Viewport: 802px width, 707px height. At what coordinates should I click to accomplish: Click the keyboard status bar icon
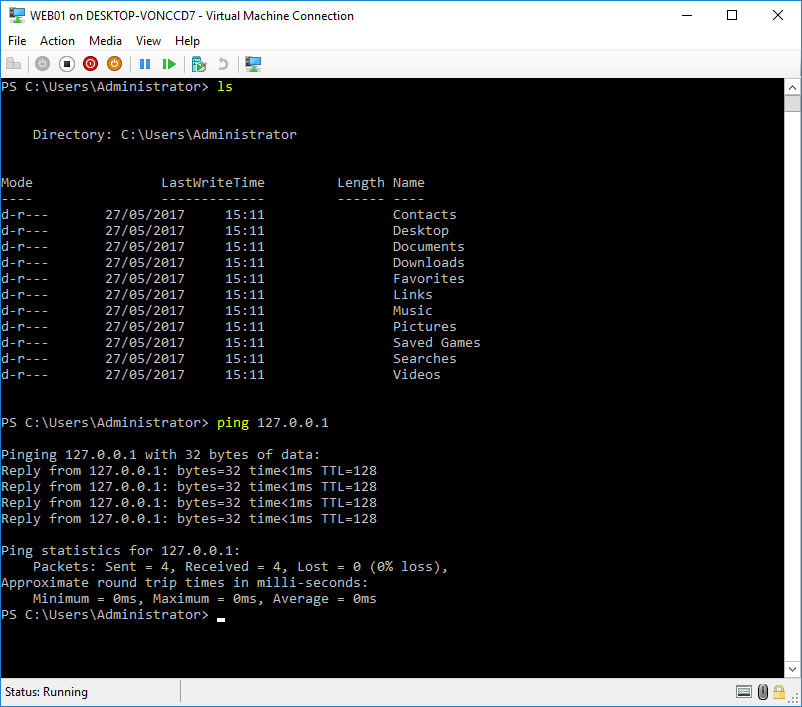pyautogui.click(x=744, y=691)
